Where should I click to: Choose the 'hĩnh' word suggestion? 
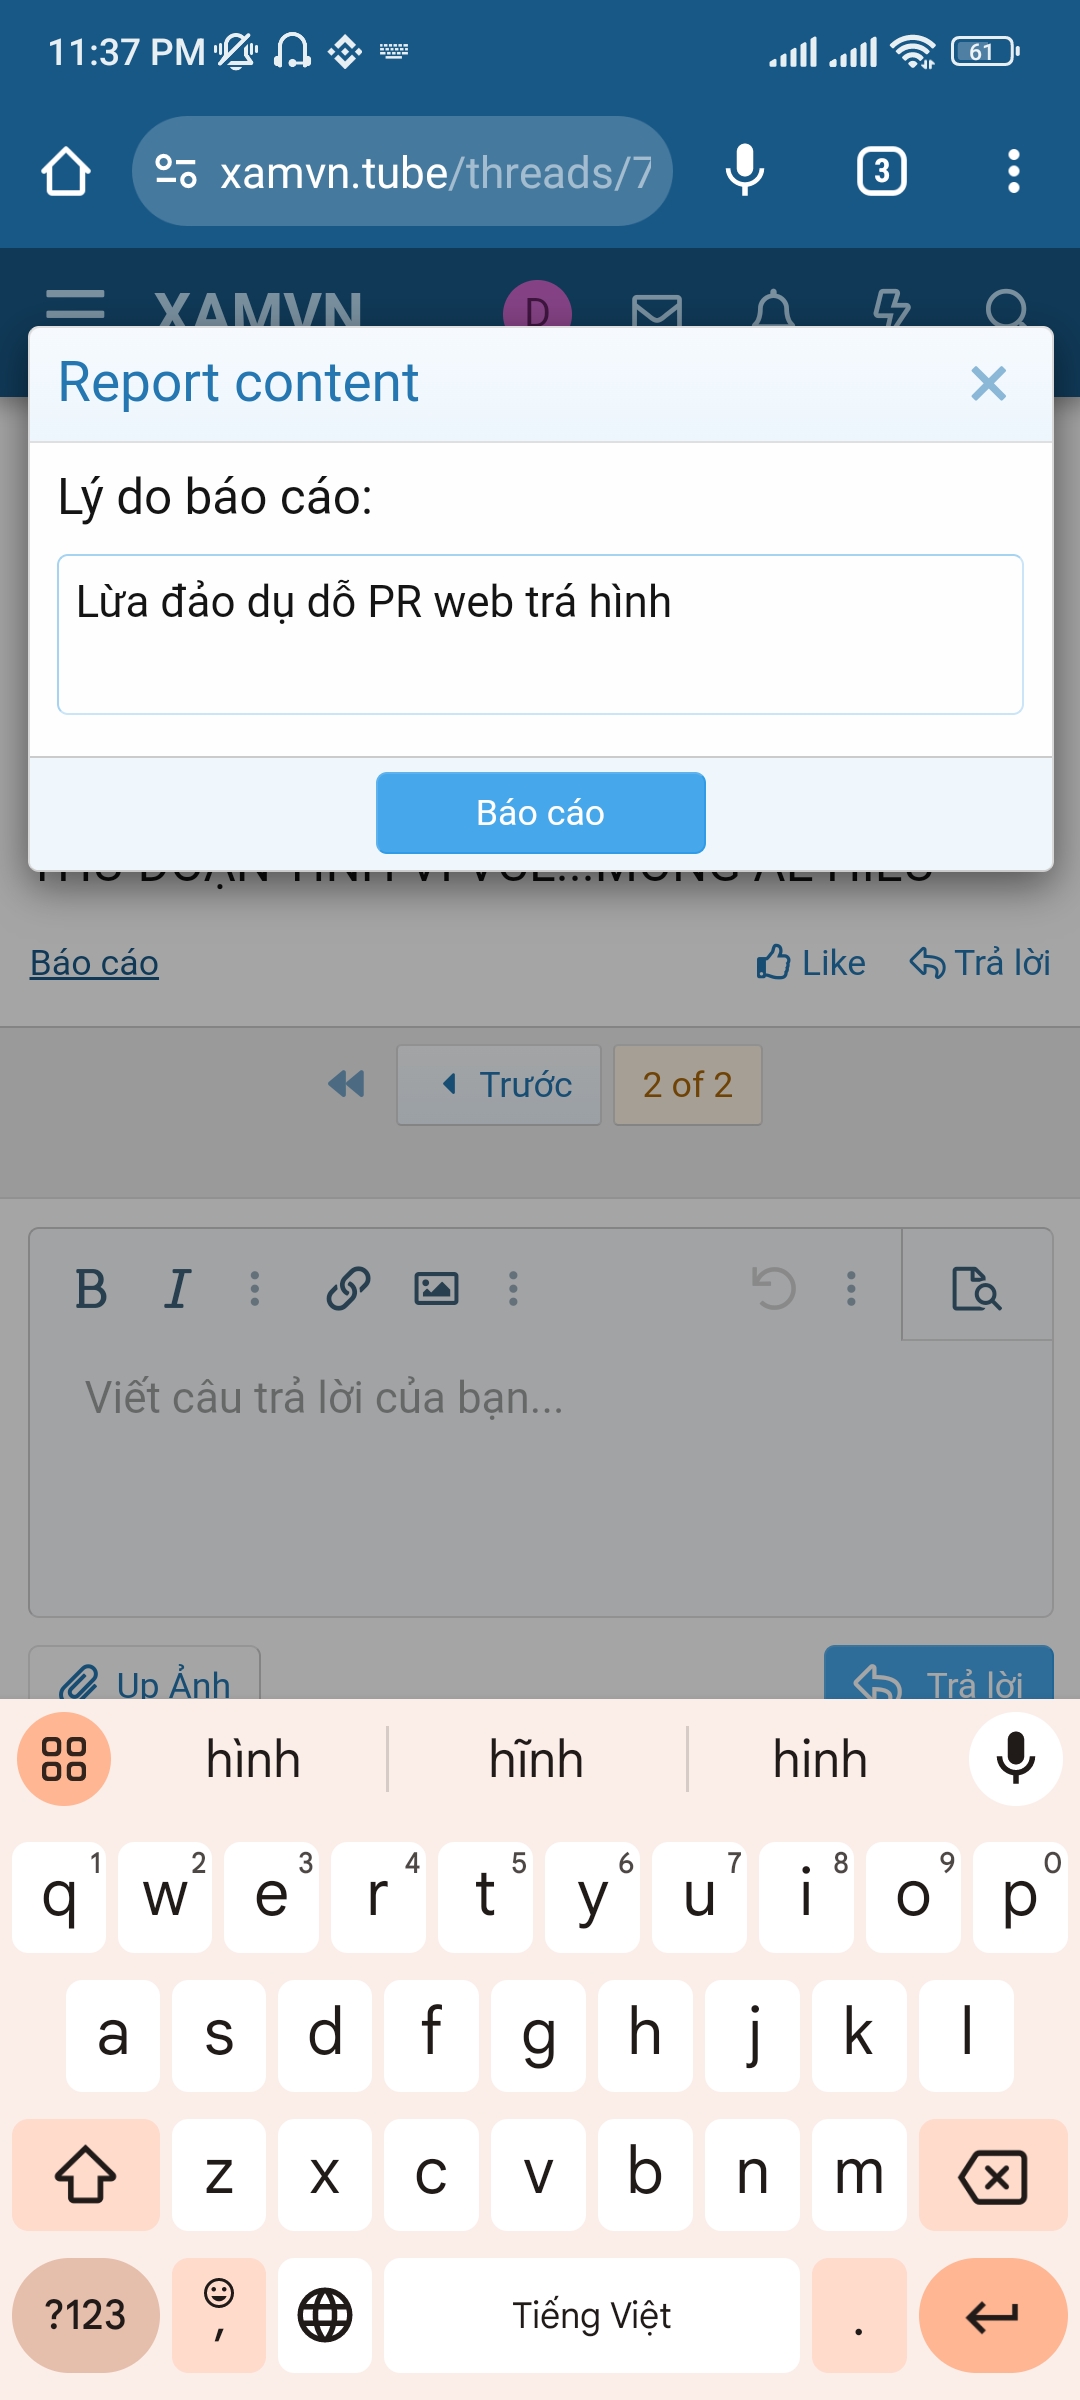[x=536, y=1759]
